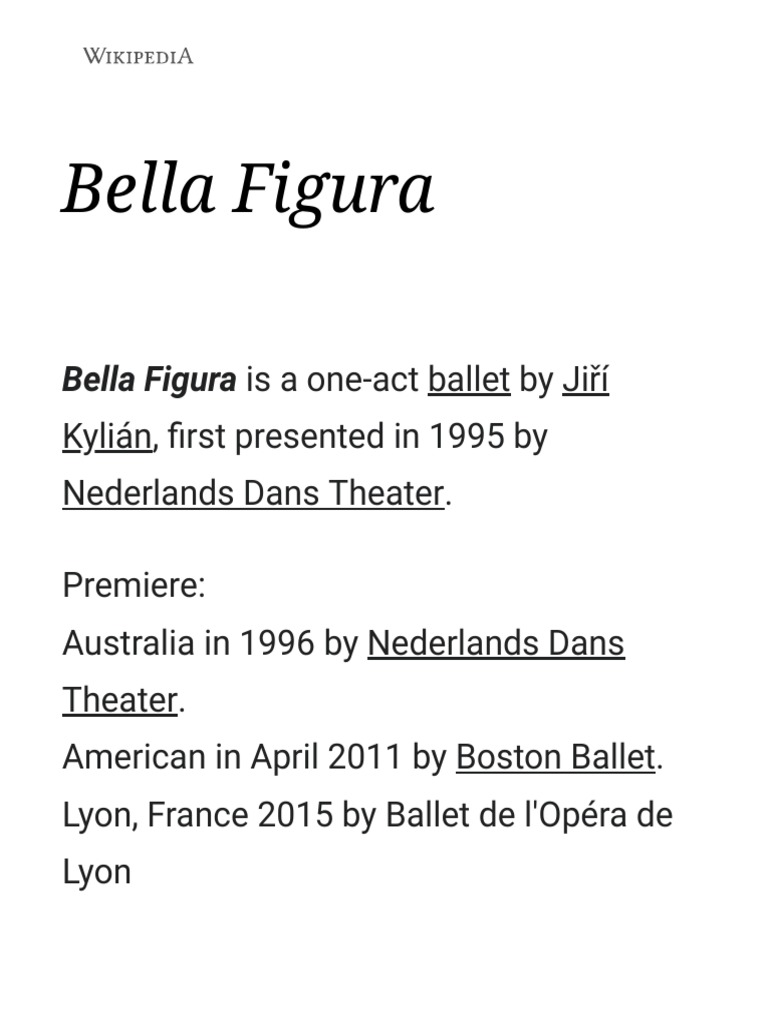Follow the 'Jiří' hyperlink in the intro
Screen dimensions: 768x1024
tap(585, 380)
